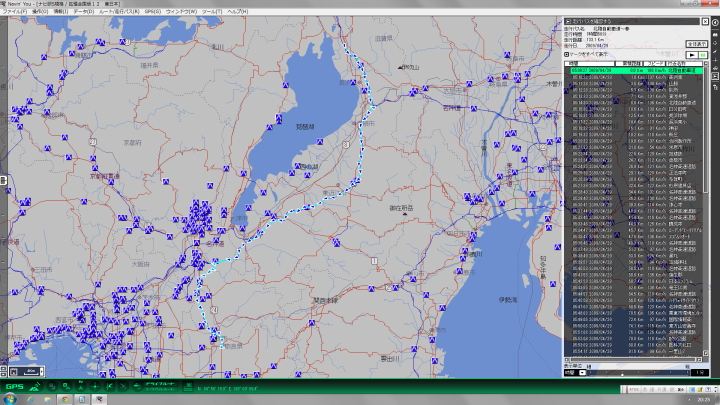Viewport: 720px width, 405px height.
Task: Click the car icon in right toolbar
Action: tap(715, 68)
